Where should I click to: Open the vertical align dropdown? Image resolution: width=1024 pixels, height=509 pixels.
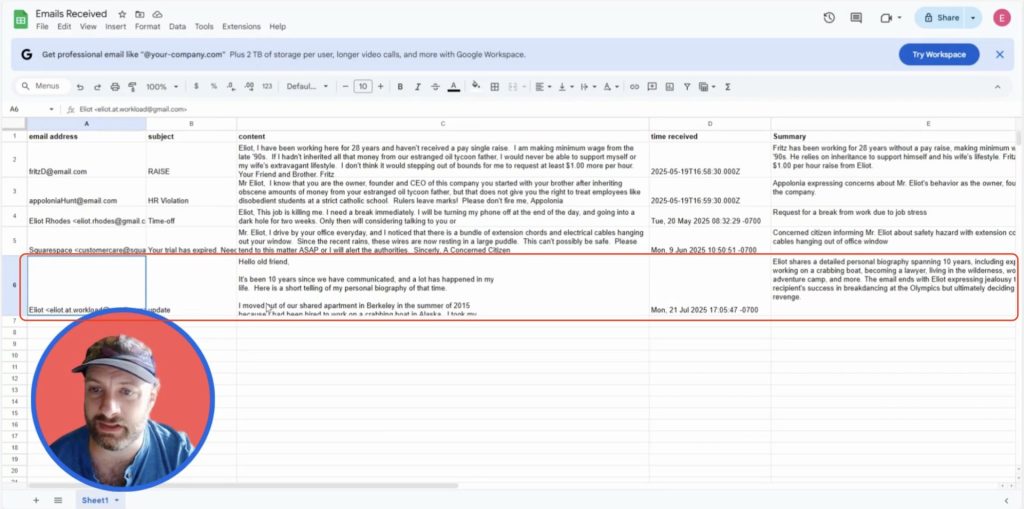tap(566, 87)
